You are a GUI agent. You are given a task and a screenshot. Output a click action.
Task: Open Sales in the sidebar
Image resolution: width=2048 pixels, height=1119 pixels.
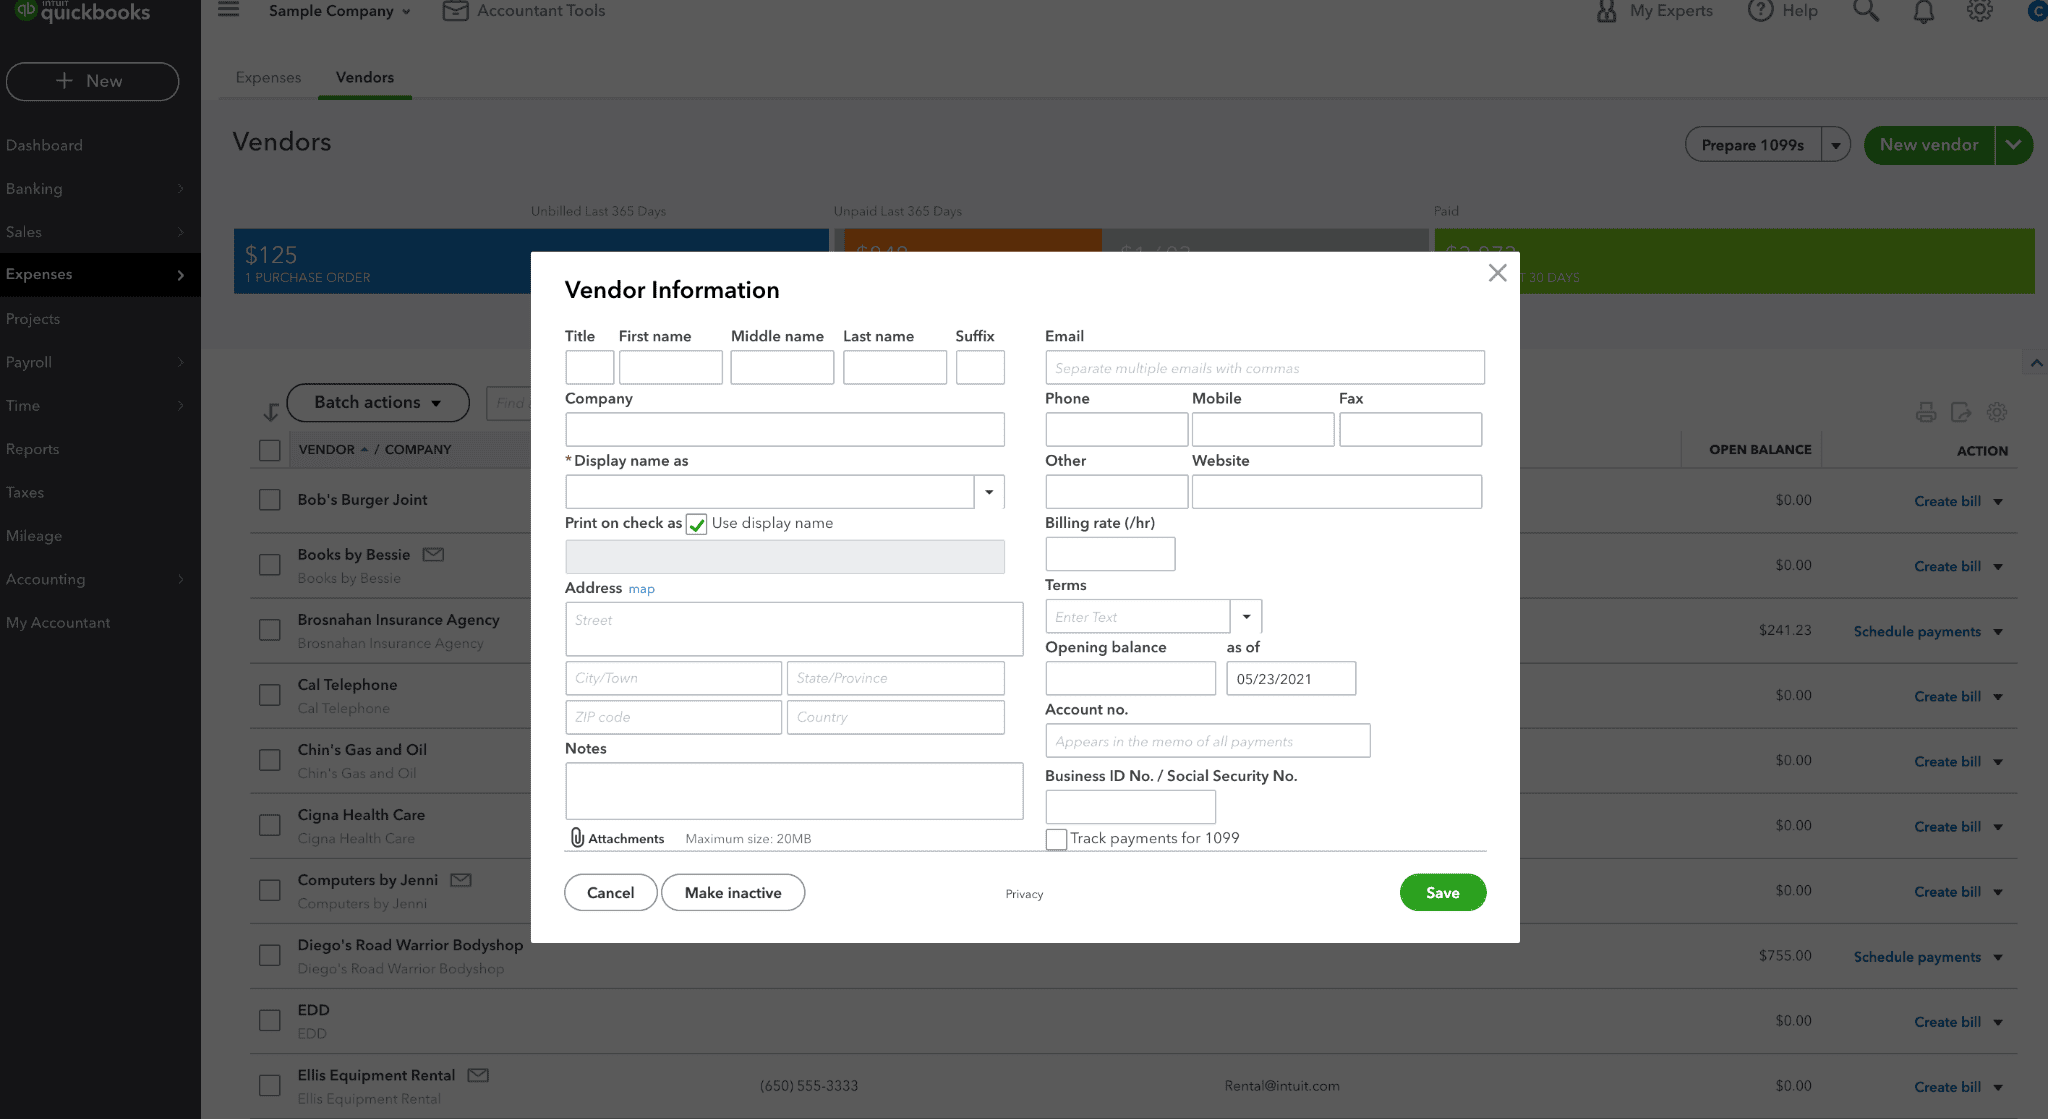click(x=24, y=232)
